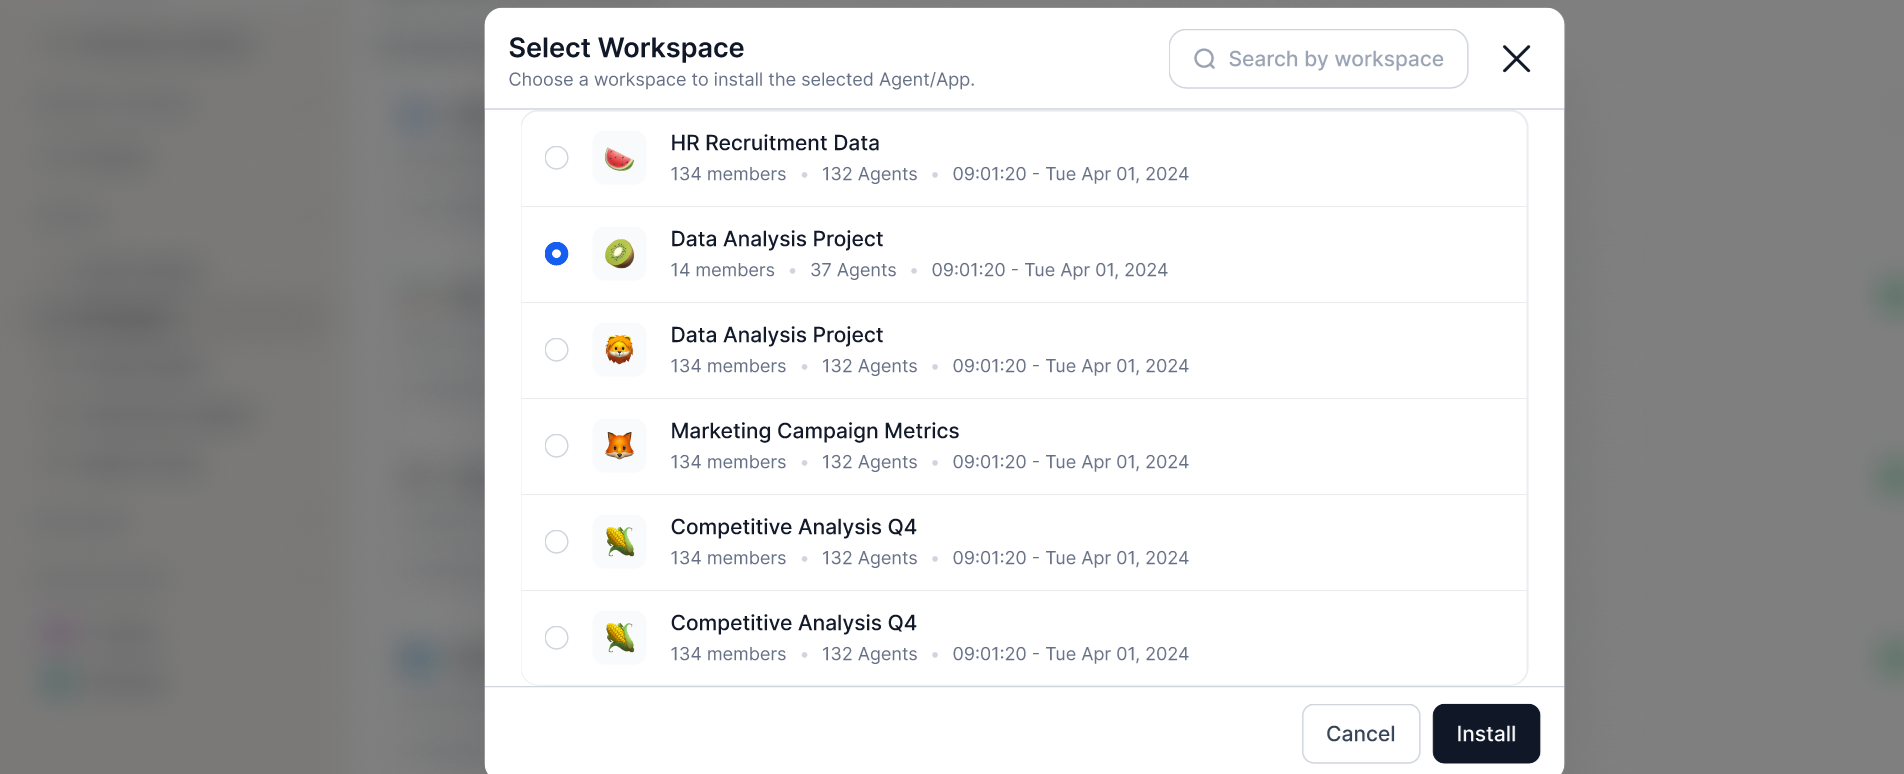Click the kiwi icon of the selected workspace
Viewport: 1904px width, 774px height.
tap(619, 254)
